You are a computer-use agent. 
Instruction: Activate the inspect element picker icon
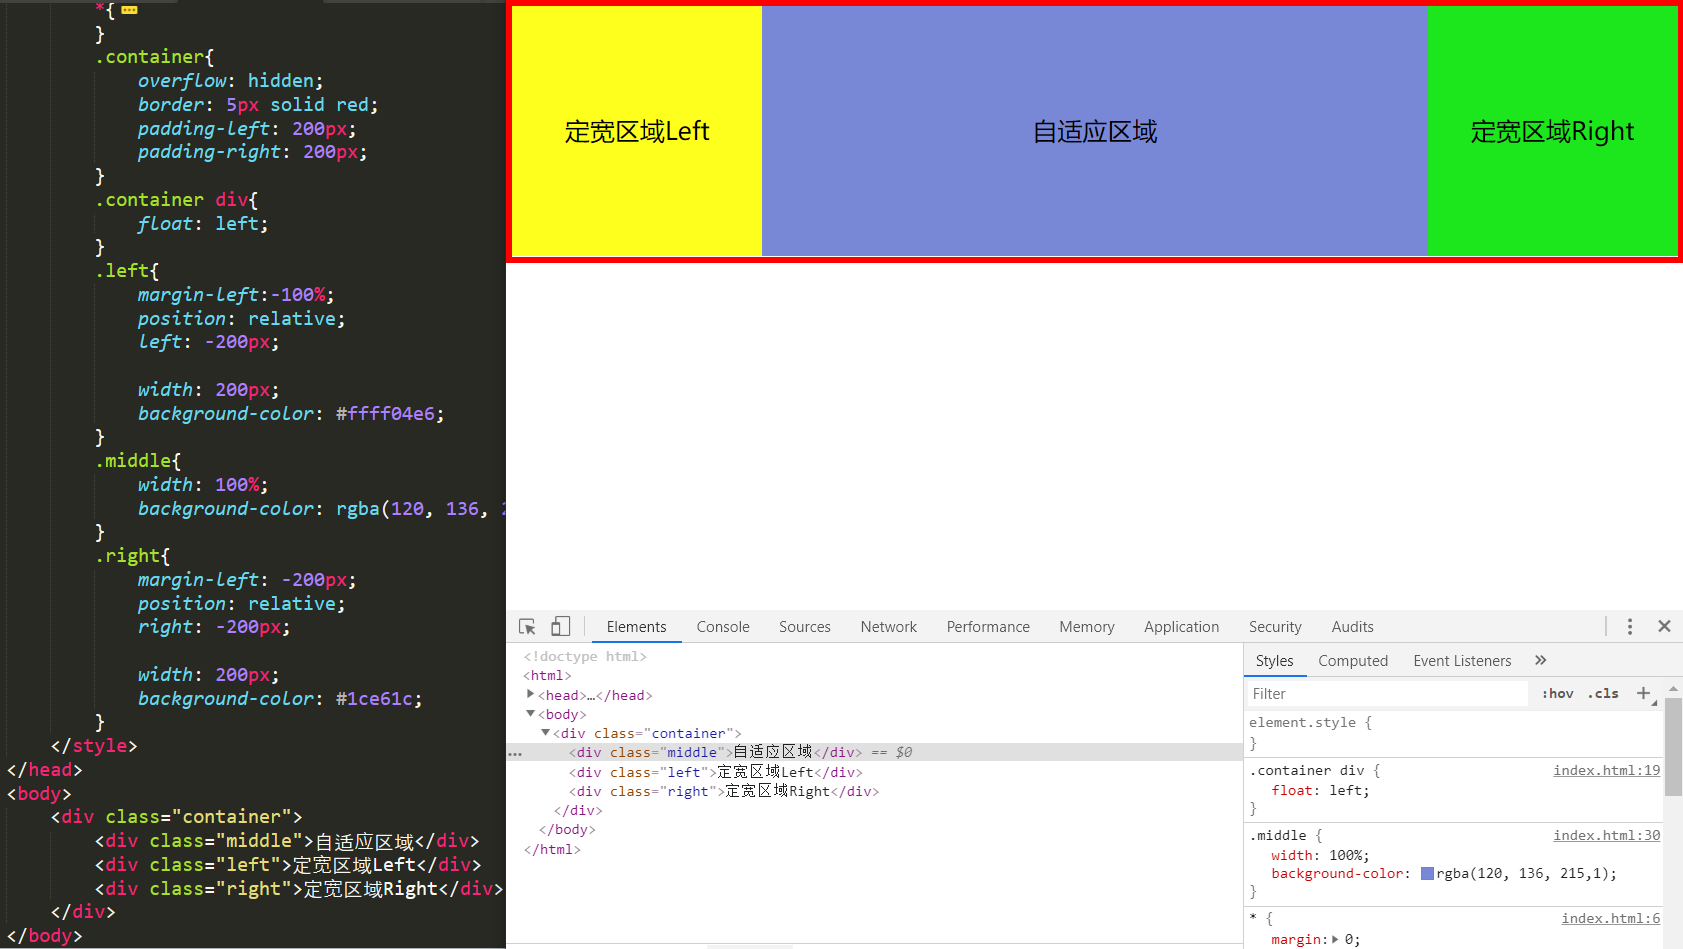coord(527,627)
